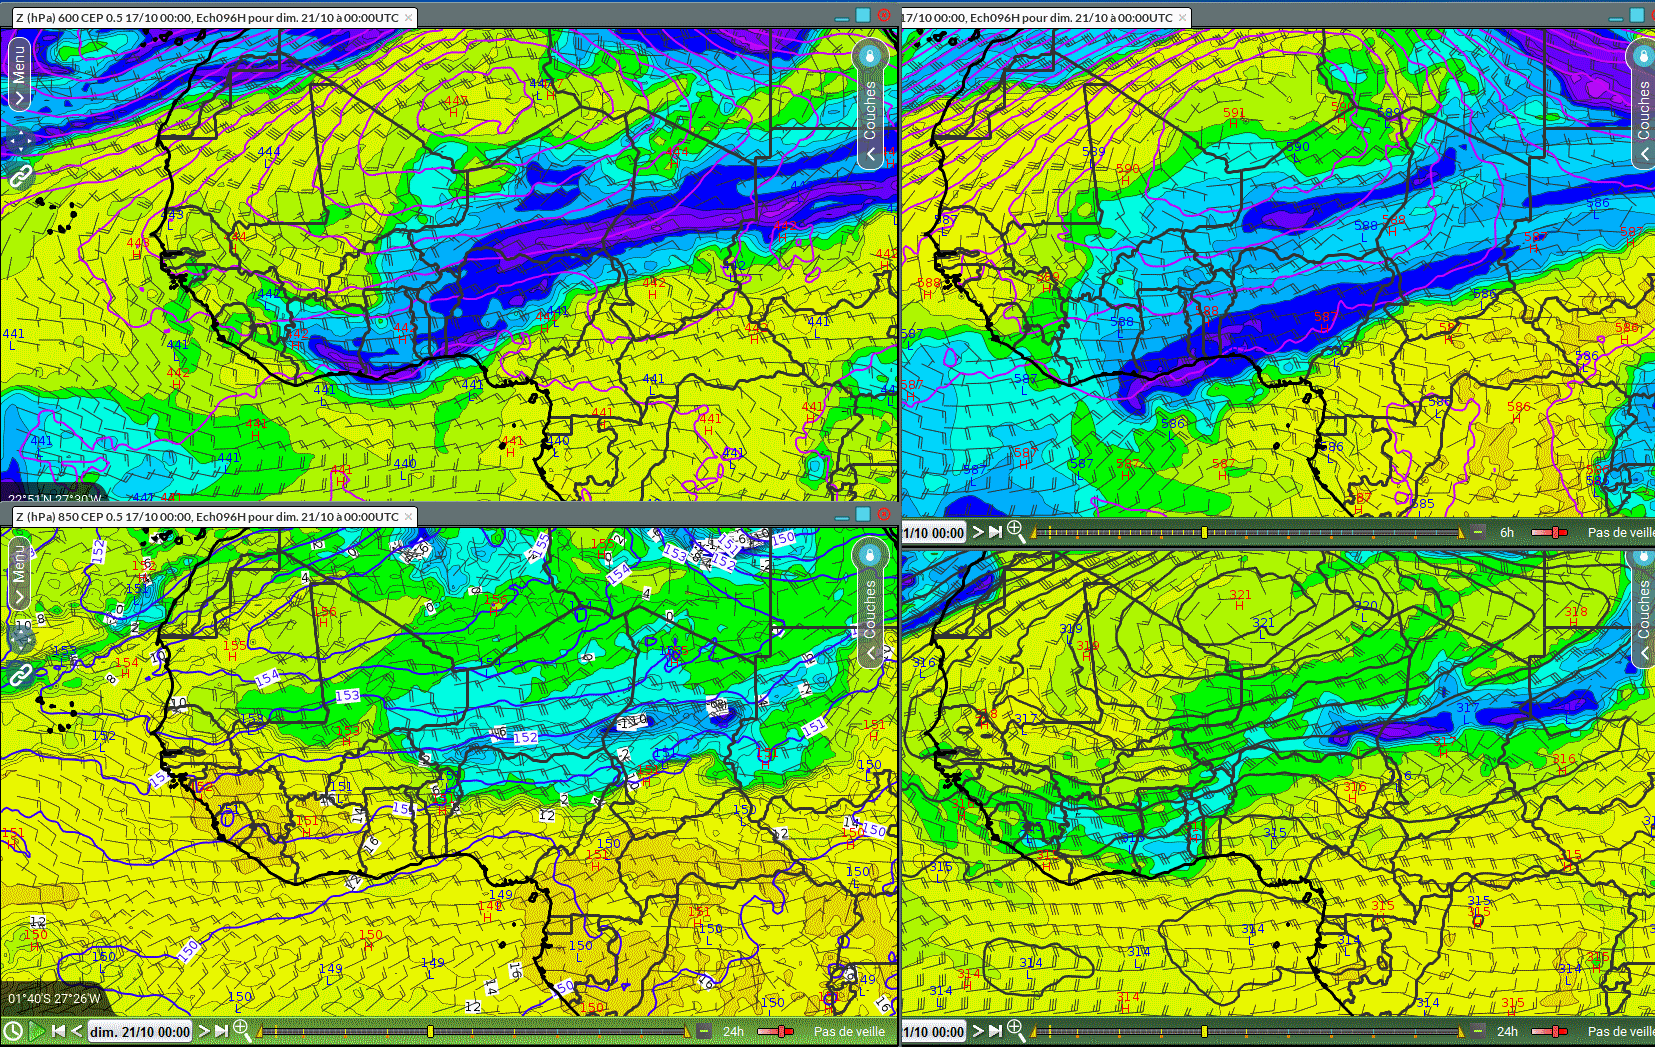
Task: Click the zoom magnifier in the bottom-right map toolbar
Action: 1016,1029
